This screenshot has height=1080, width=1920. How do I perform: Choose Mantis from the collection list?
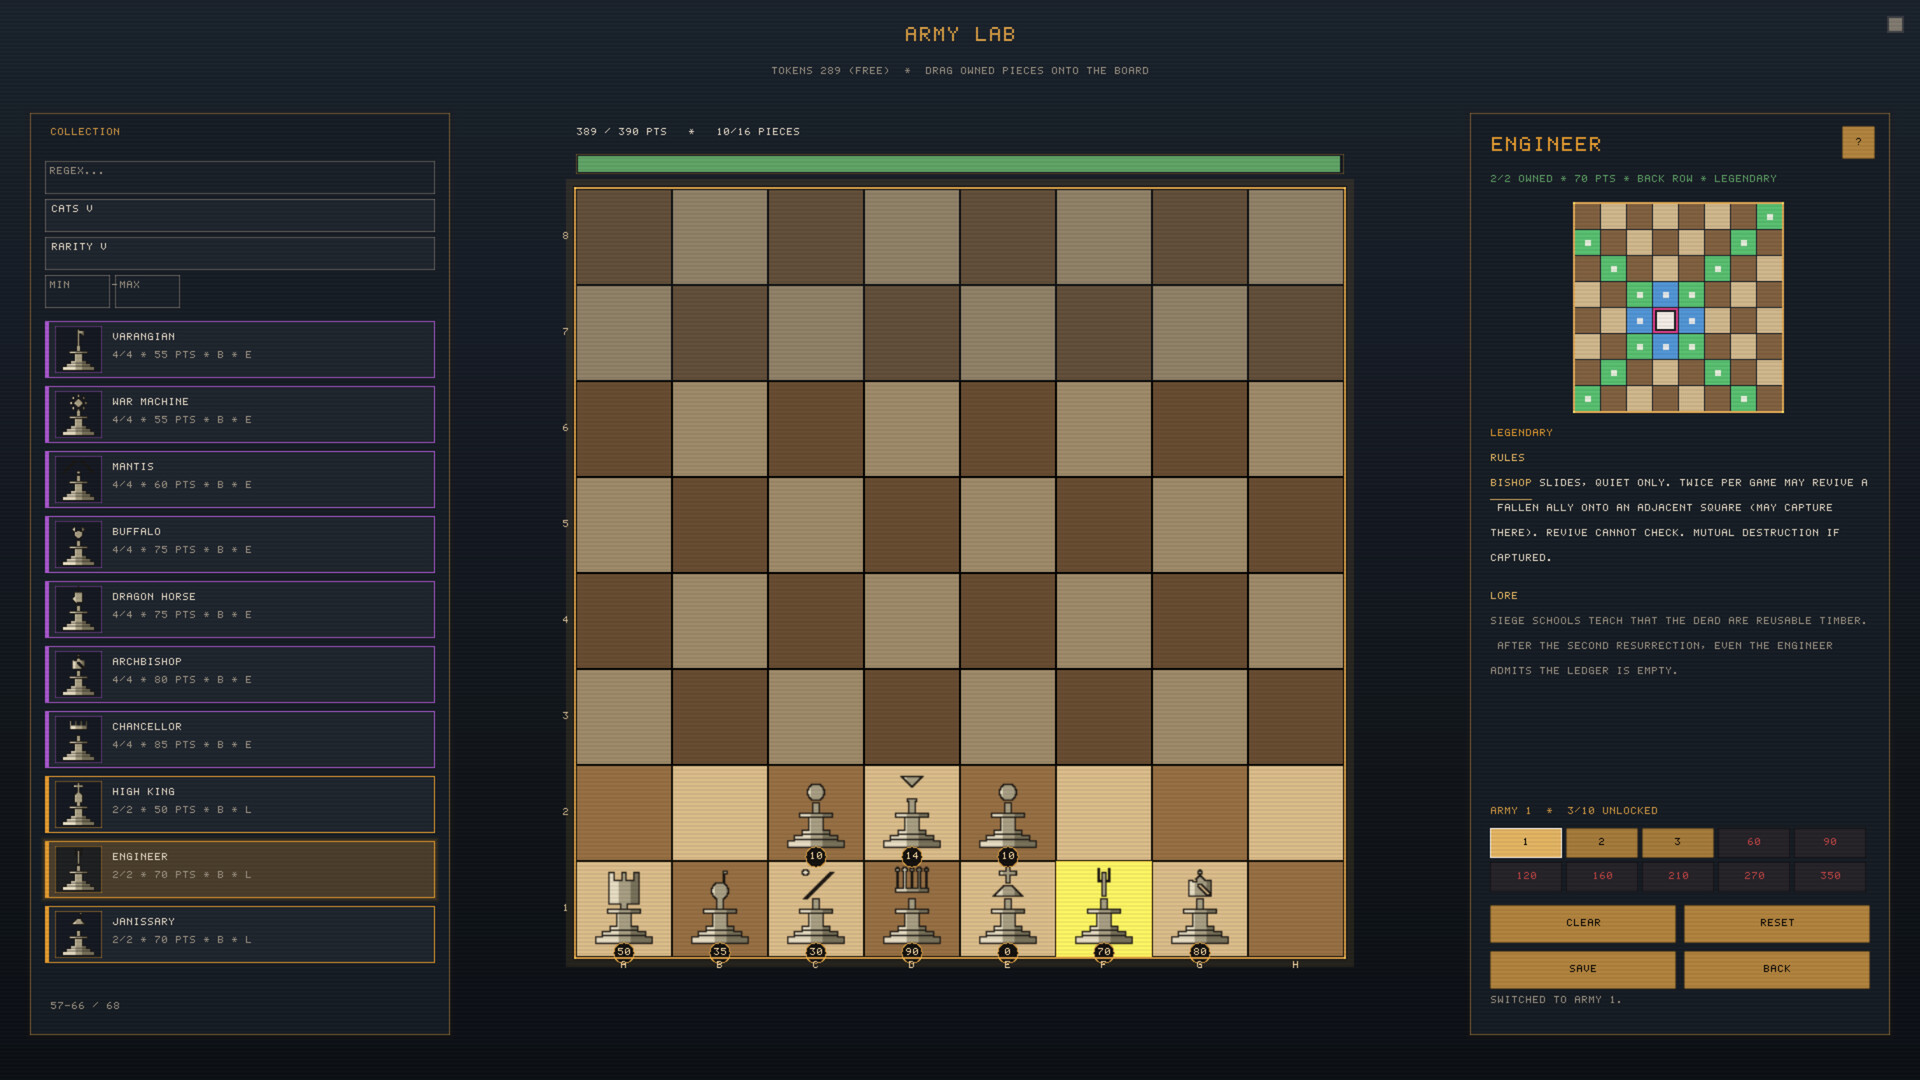[240, 479]
